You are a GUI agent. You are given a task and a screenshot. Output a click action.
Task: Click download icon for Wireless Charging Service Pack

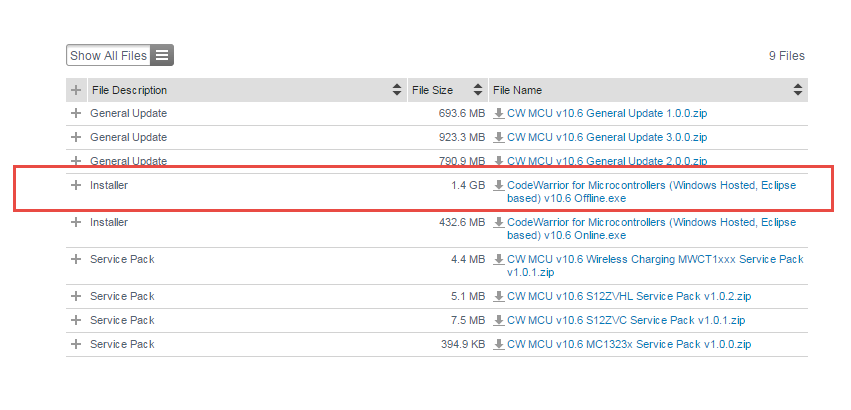(x=498, y=259)
